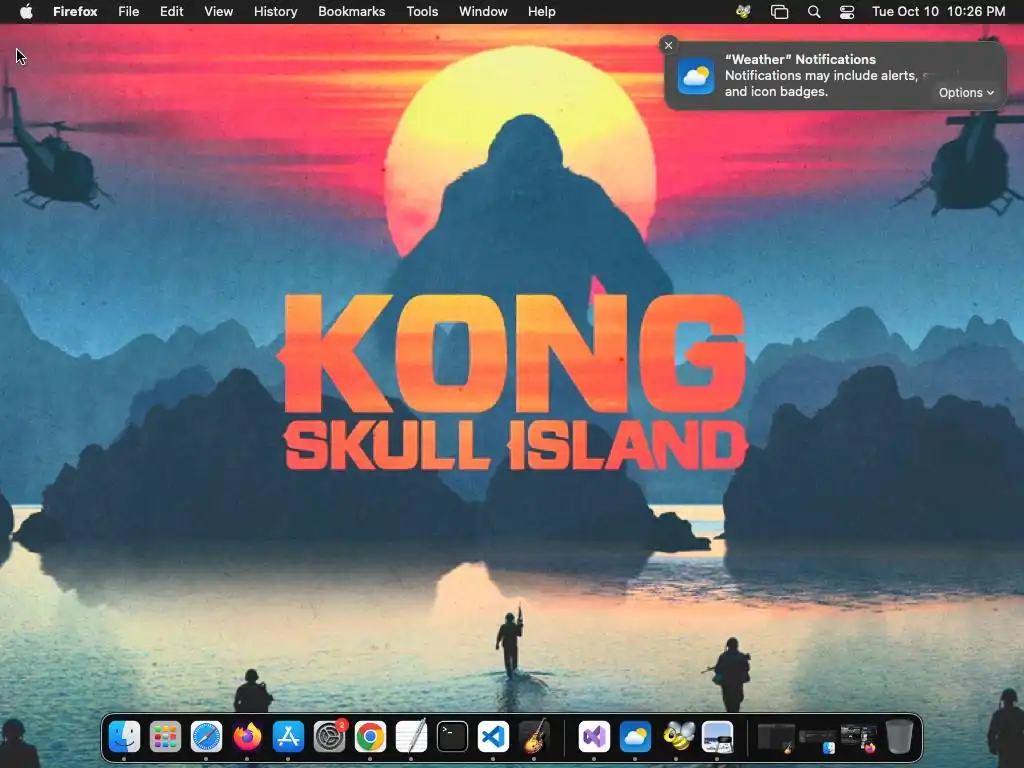Open the Tools menu
The image size is (1024, 768).
click(x=422, y=12)
